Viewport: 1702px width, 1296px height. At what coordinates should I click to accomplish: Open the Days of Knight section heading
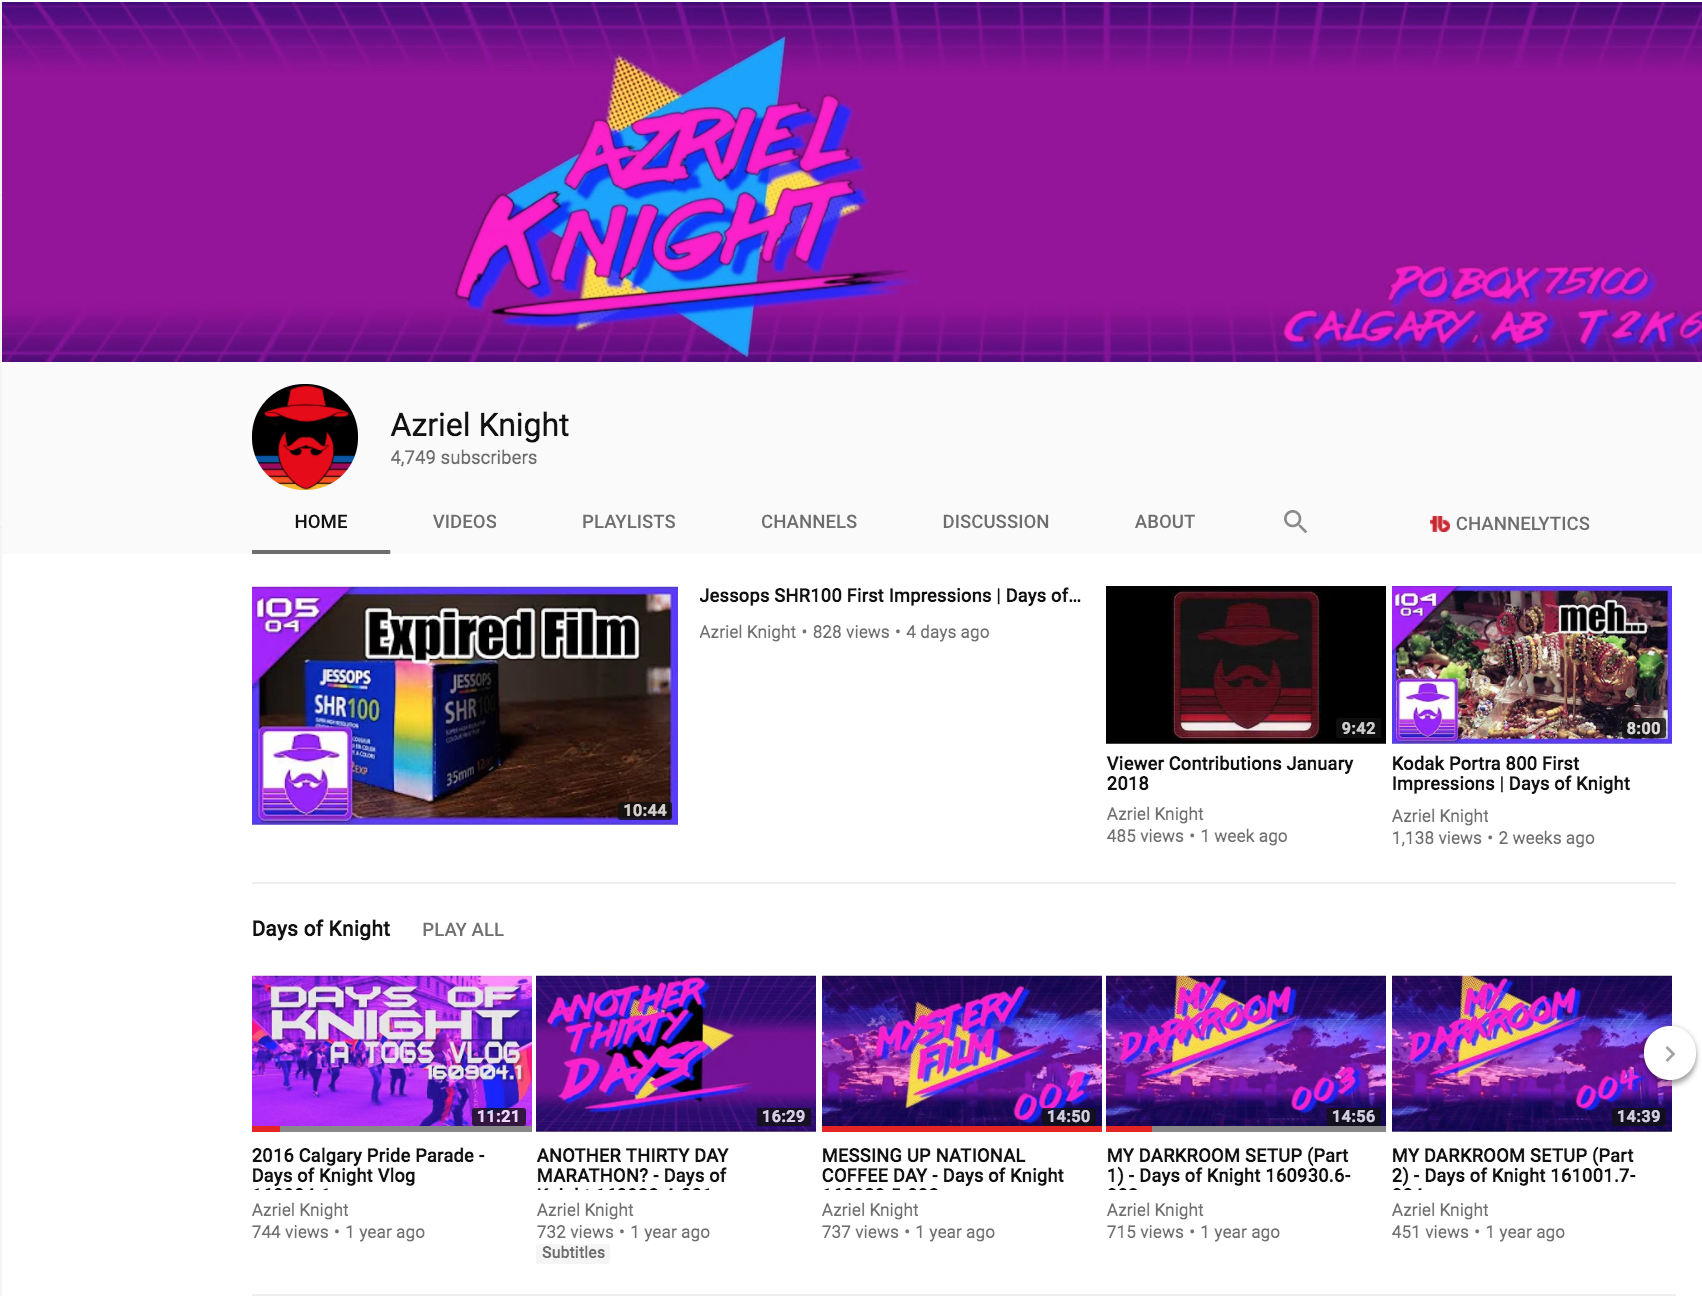(x=320, y=928)
